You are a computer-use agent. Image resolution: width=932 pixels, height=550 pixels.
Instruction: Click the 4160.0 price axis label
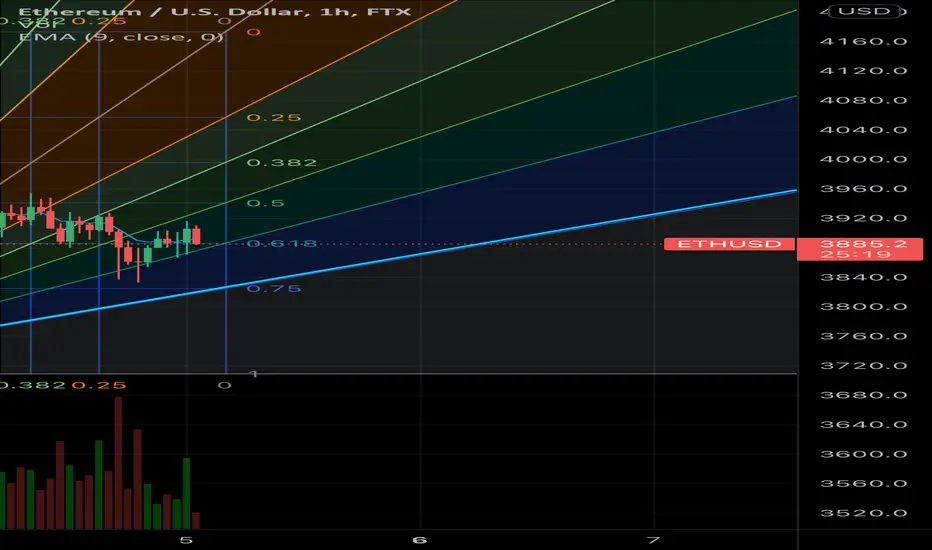pos(863,41)
